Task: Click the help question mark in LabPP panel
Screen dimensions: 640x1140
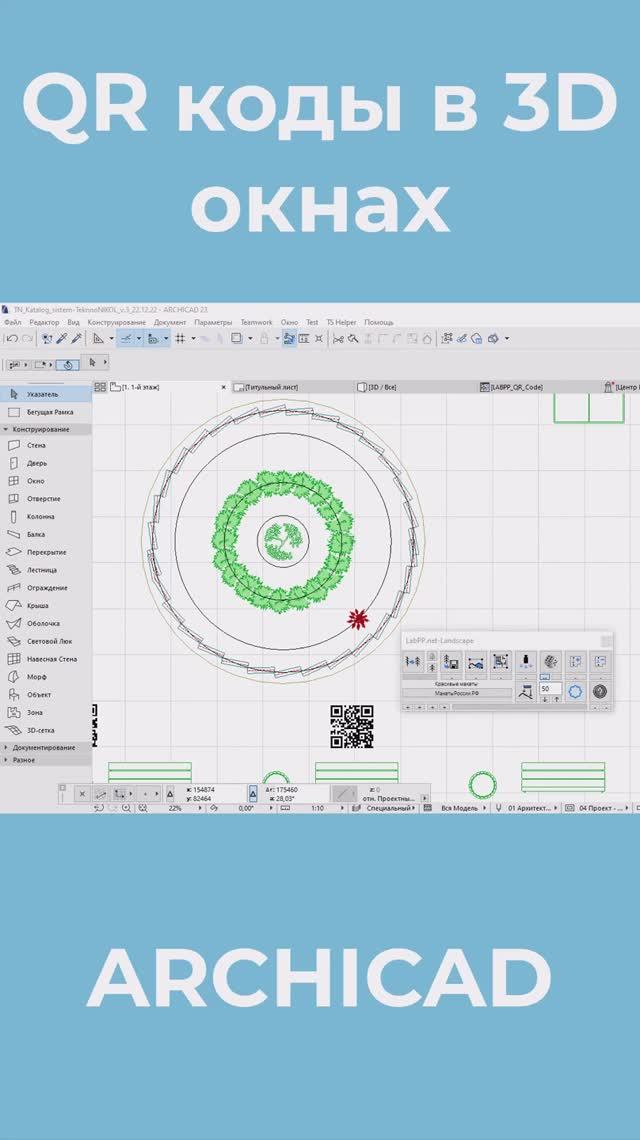Action: pos(600,691)
